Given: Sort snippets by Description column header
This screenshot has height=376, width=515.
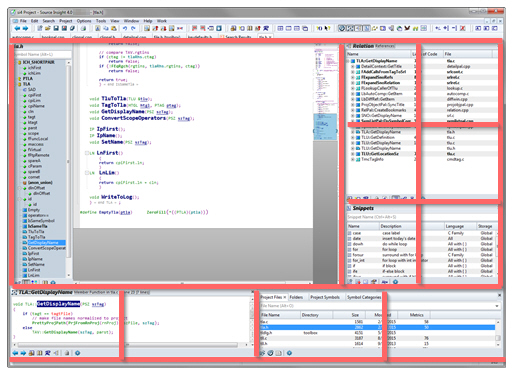Looking at the screenshot, I should [411, 226].
